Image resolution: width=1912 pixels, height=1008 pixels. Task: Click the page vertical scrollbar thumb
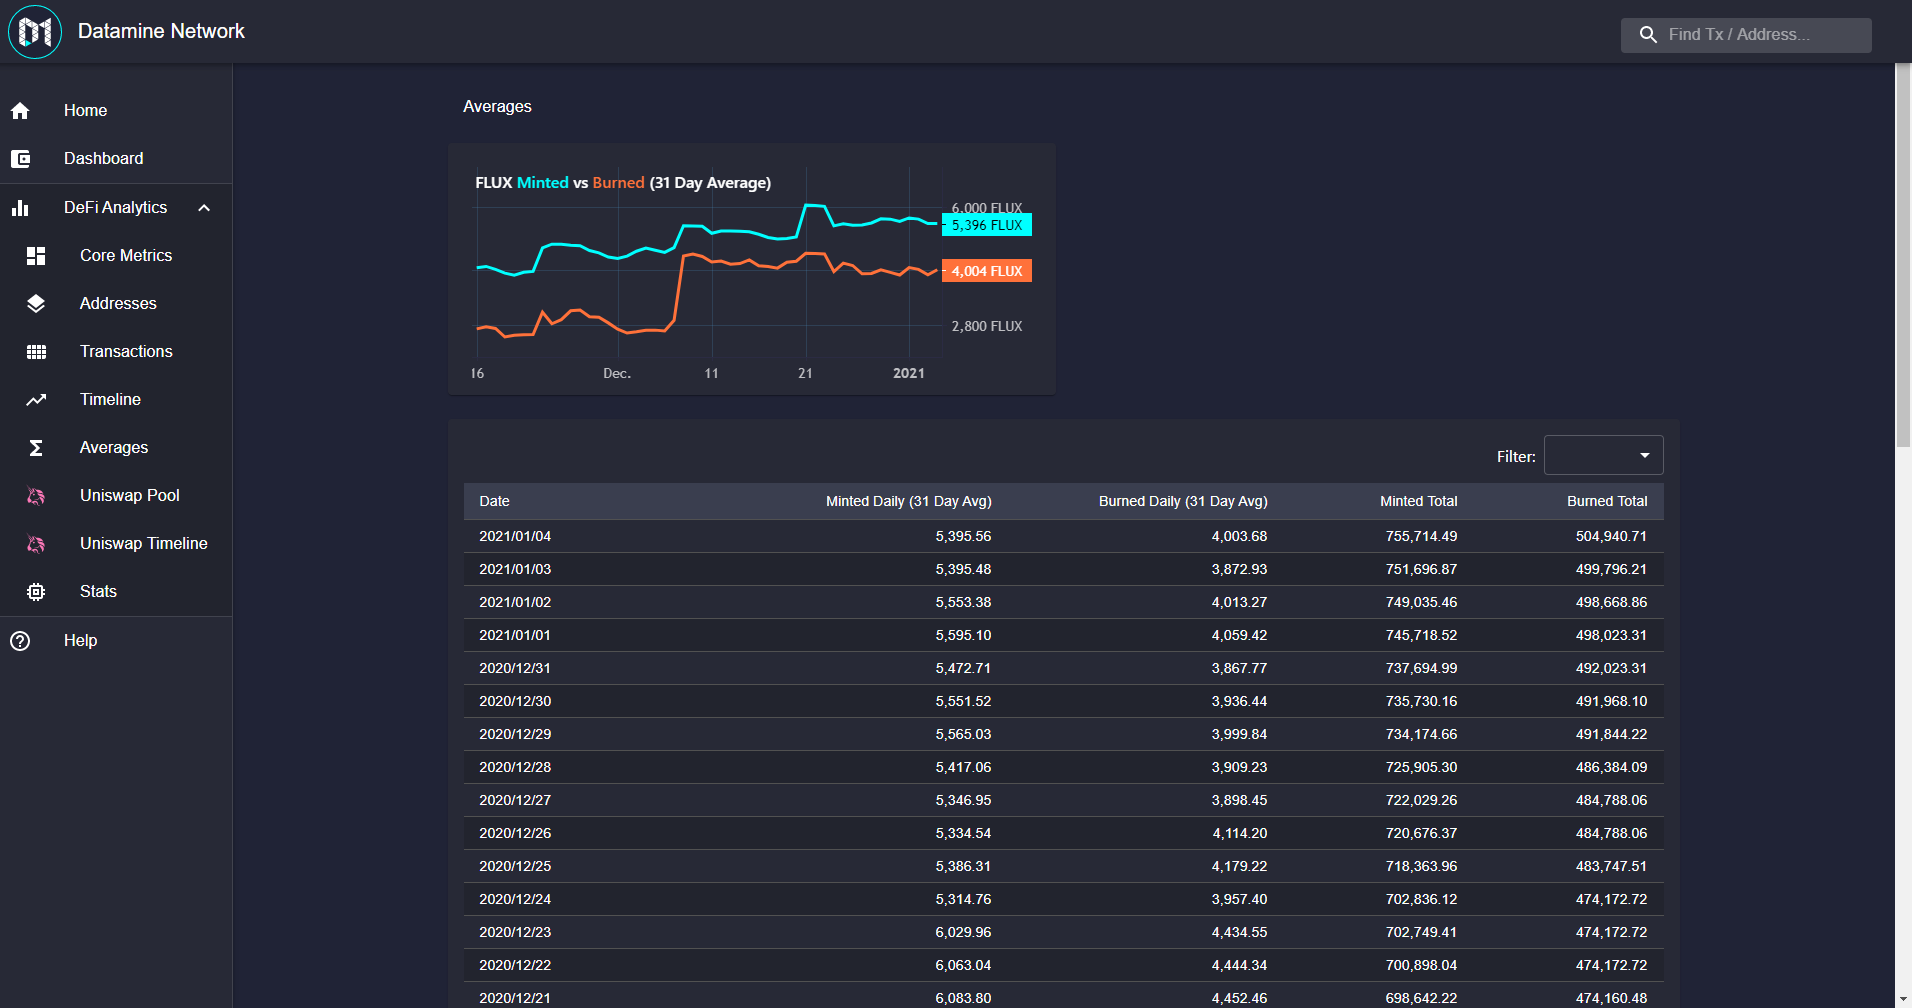tap(1903, 256)
